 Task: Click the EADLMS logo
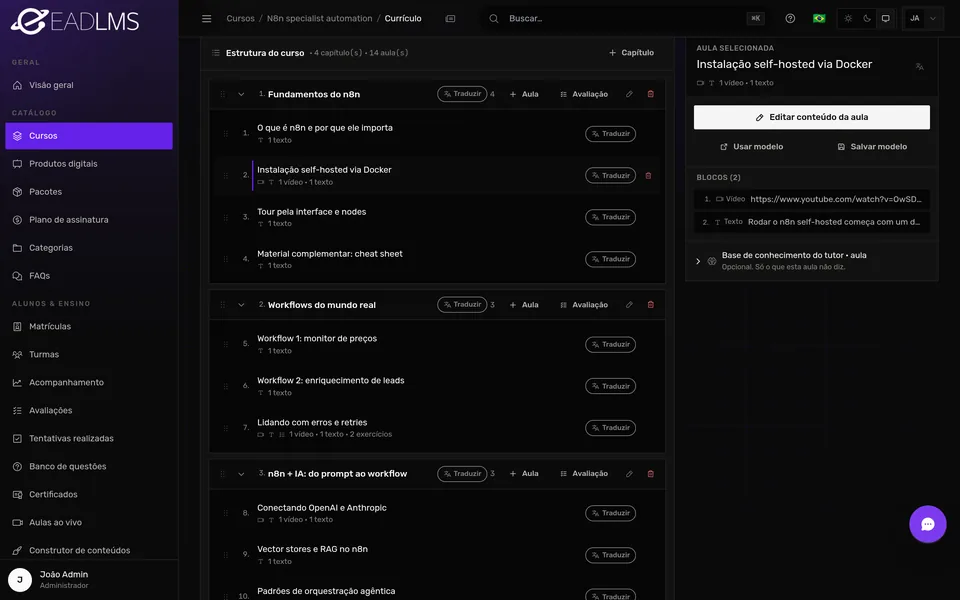click(75, 21)
